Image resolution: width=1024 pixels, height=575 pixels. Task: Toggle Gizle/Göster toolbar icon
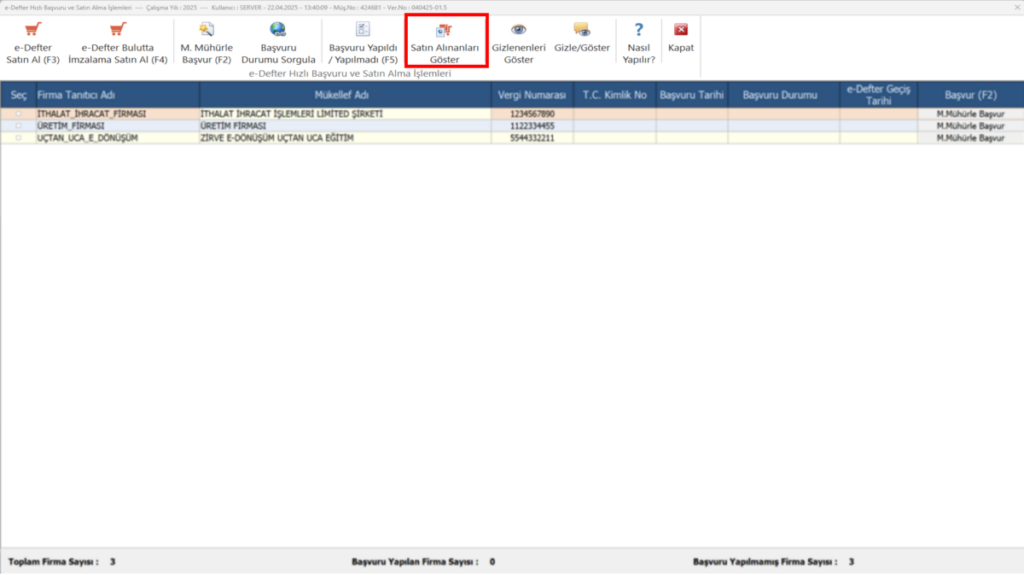click(x=582, y=29)
